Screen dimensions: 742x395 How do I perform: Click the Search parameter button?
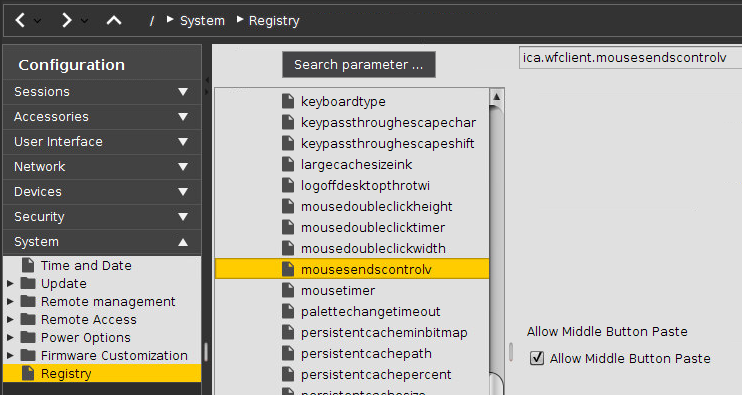(x=359, y=64)
